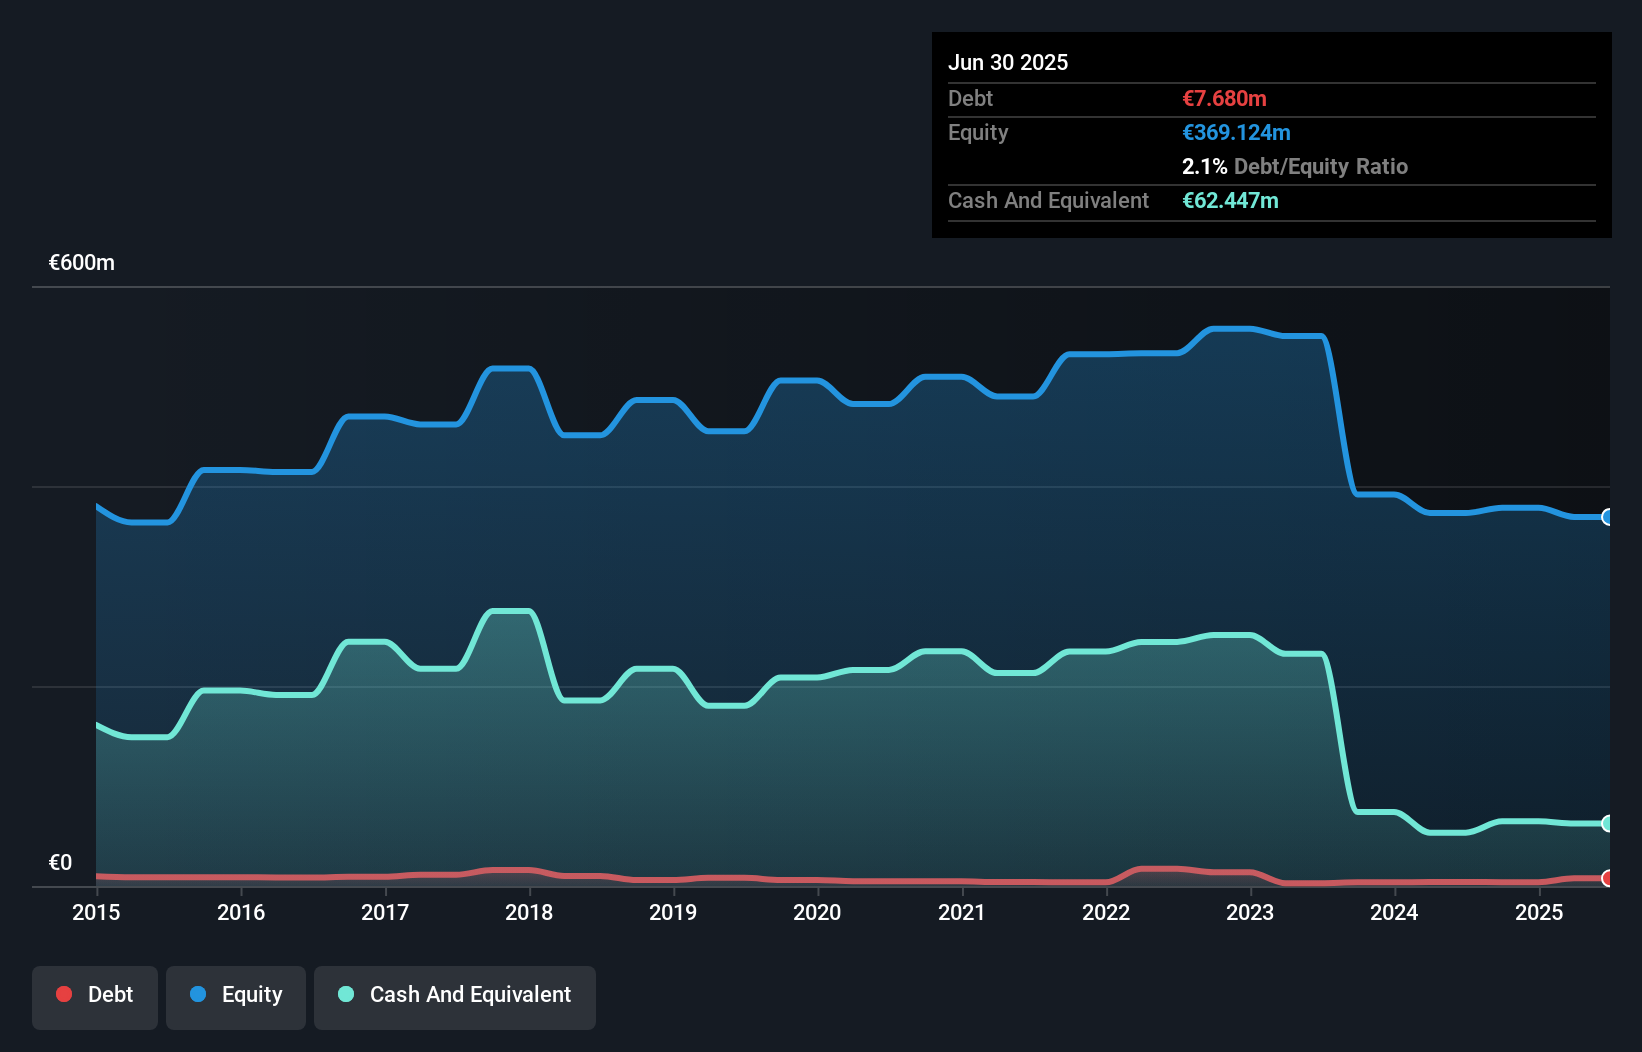Viewport: 1642px width, 1052px height.
Task: Click the red Debt legend dot
Action: click(63, 994)
